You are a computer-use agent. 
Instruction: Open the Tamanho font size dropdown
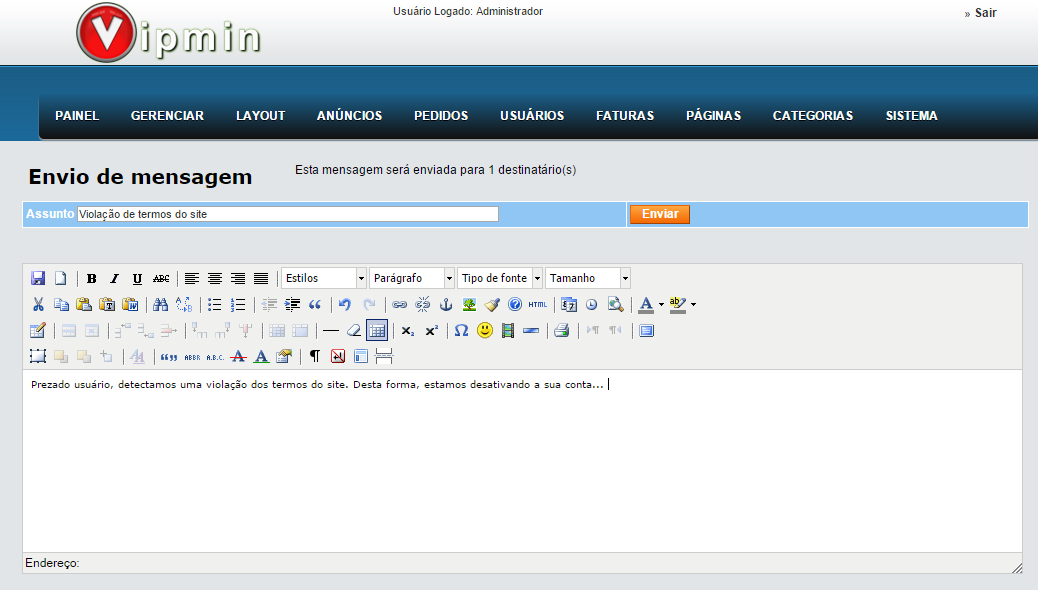pyautogui.click(x=588, y=278)
